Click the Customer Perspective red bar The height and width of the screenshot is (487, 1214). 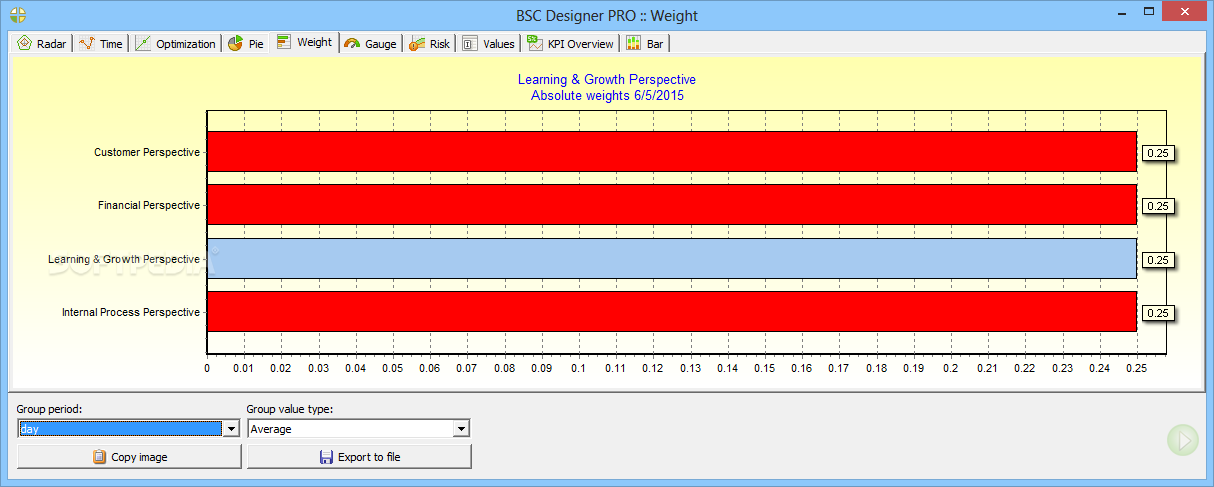pyautogui.click(x=671, y=151)
